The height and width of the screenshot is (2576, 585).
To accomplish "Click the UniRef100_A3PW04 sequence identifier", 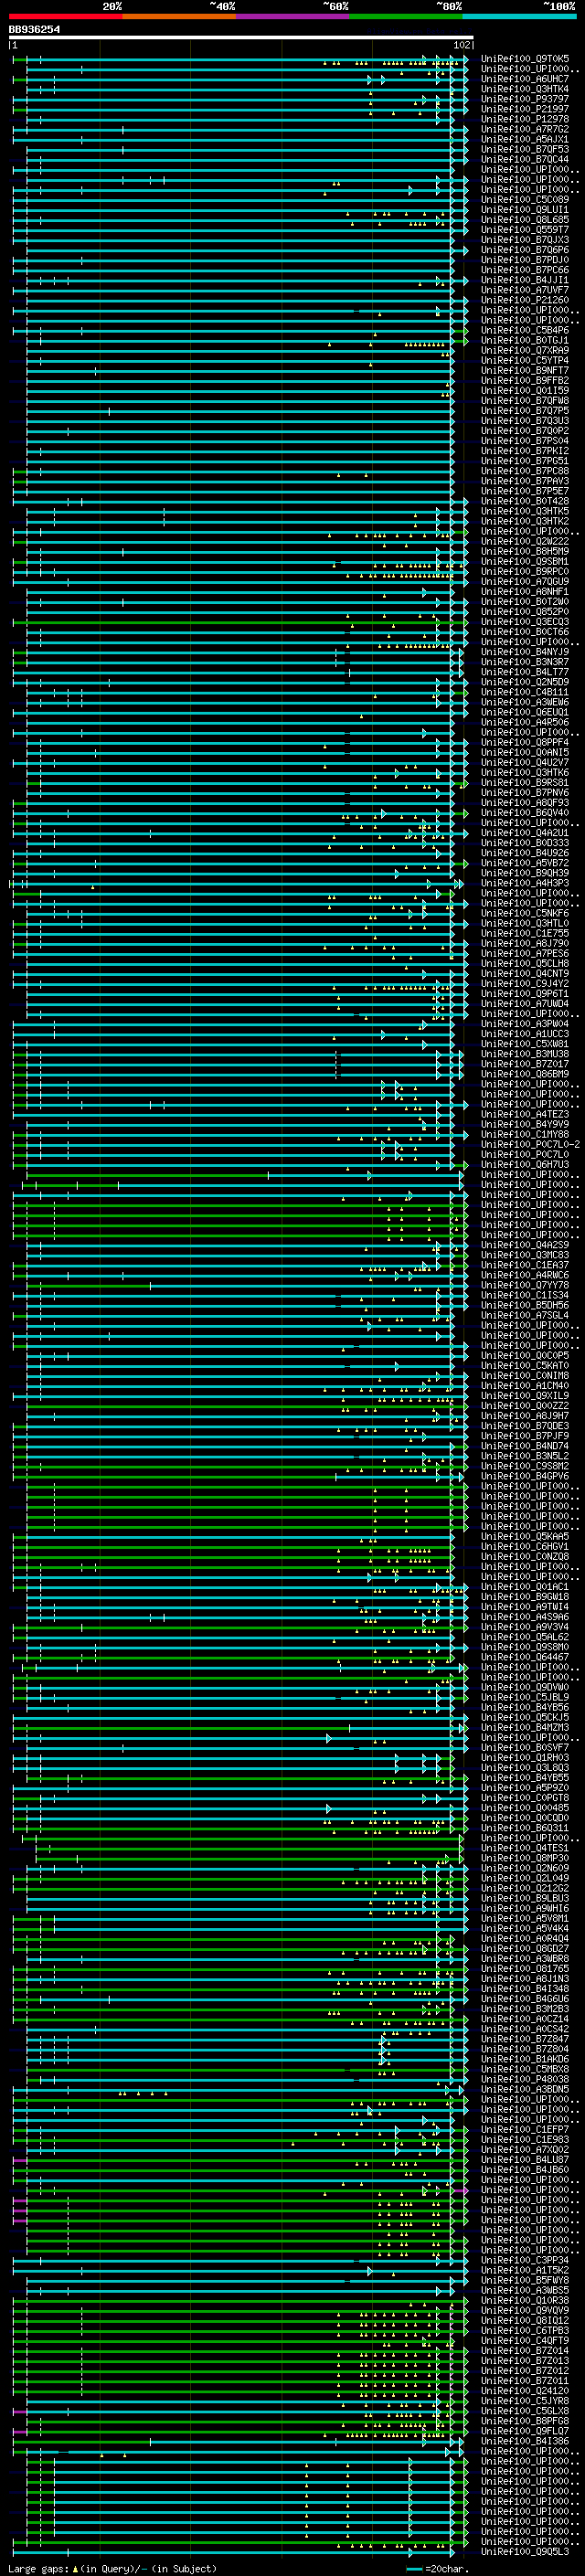I will (525, 1024).
